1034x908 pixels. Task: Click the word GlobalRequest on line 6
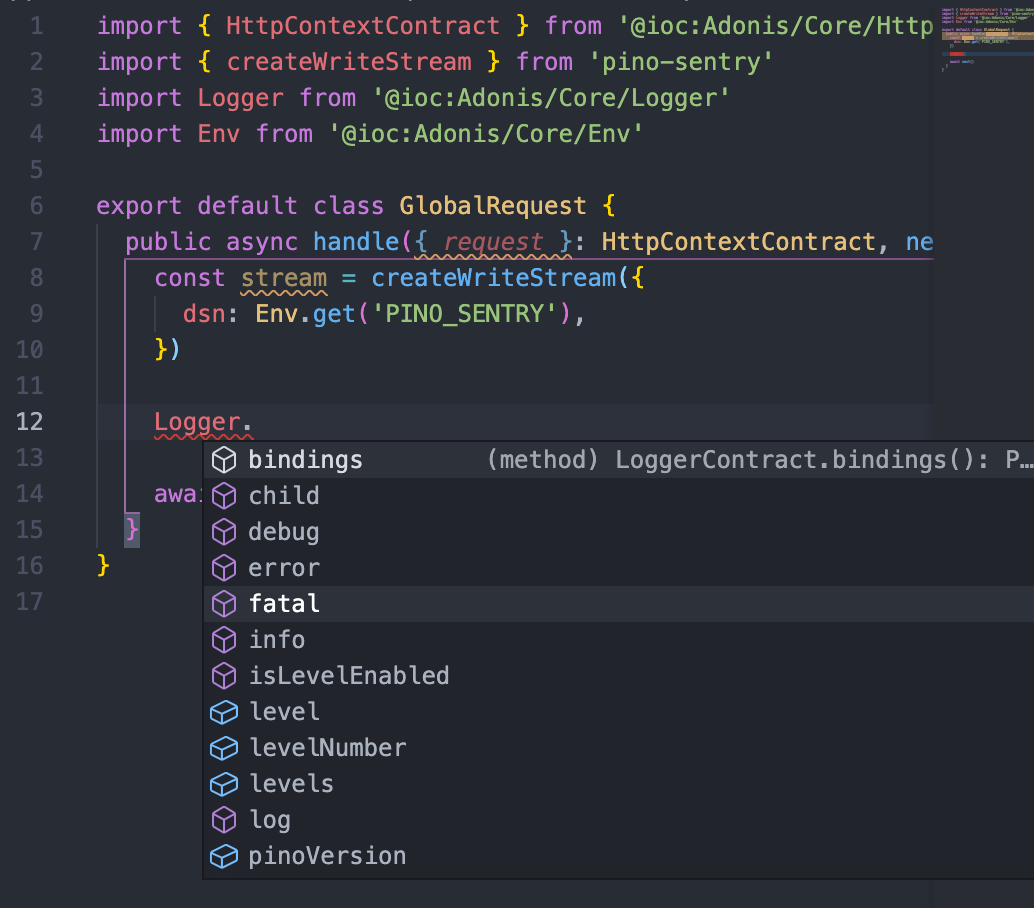(493, 205)
